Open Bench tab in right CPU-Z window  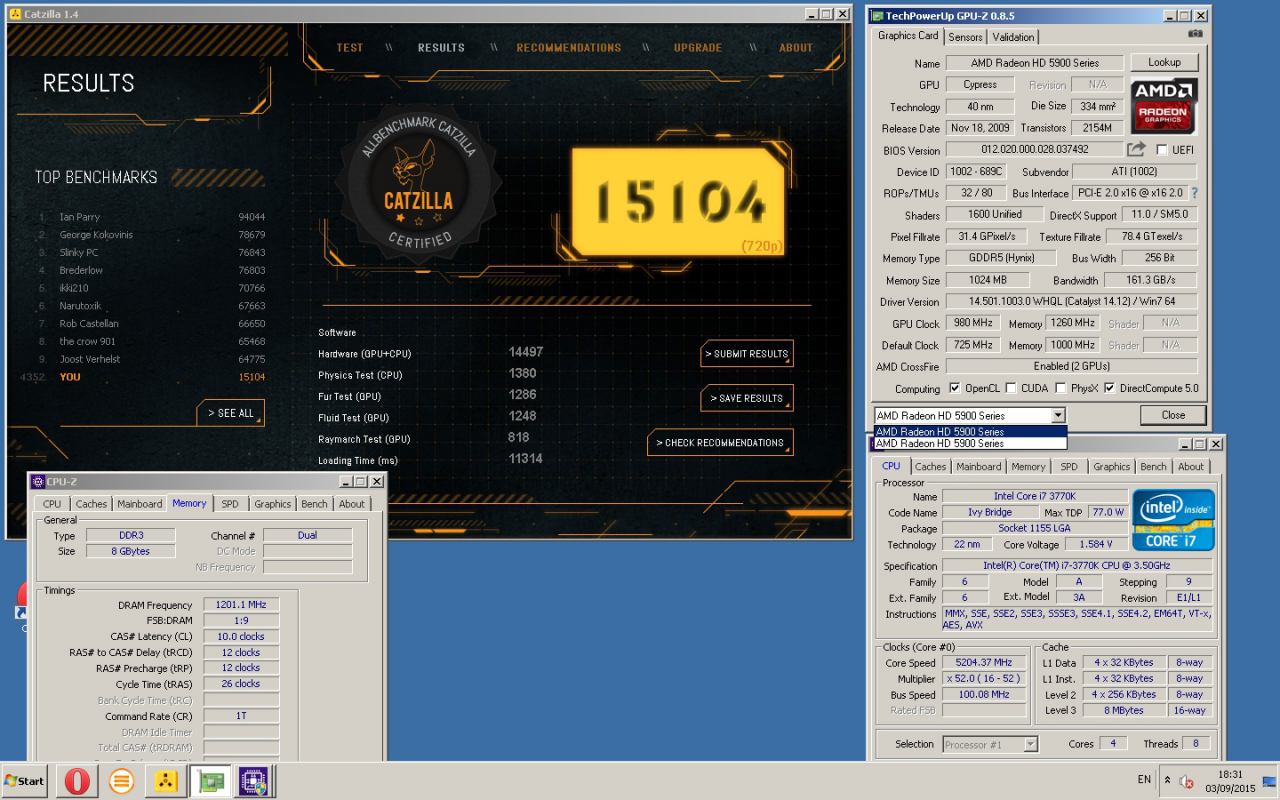click(1153, 466)
